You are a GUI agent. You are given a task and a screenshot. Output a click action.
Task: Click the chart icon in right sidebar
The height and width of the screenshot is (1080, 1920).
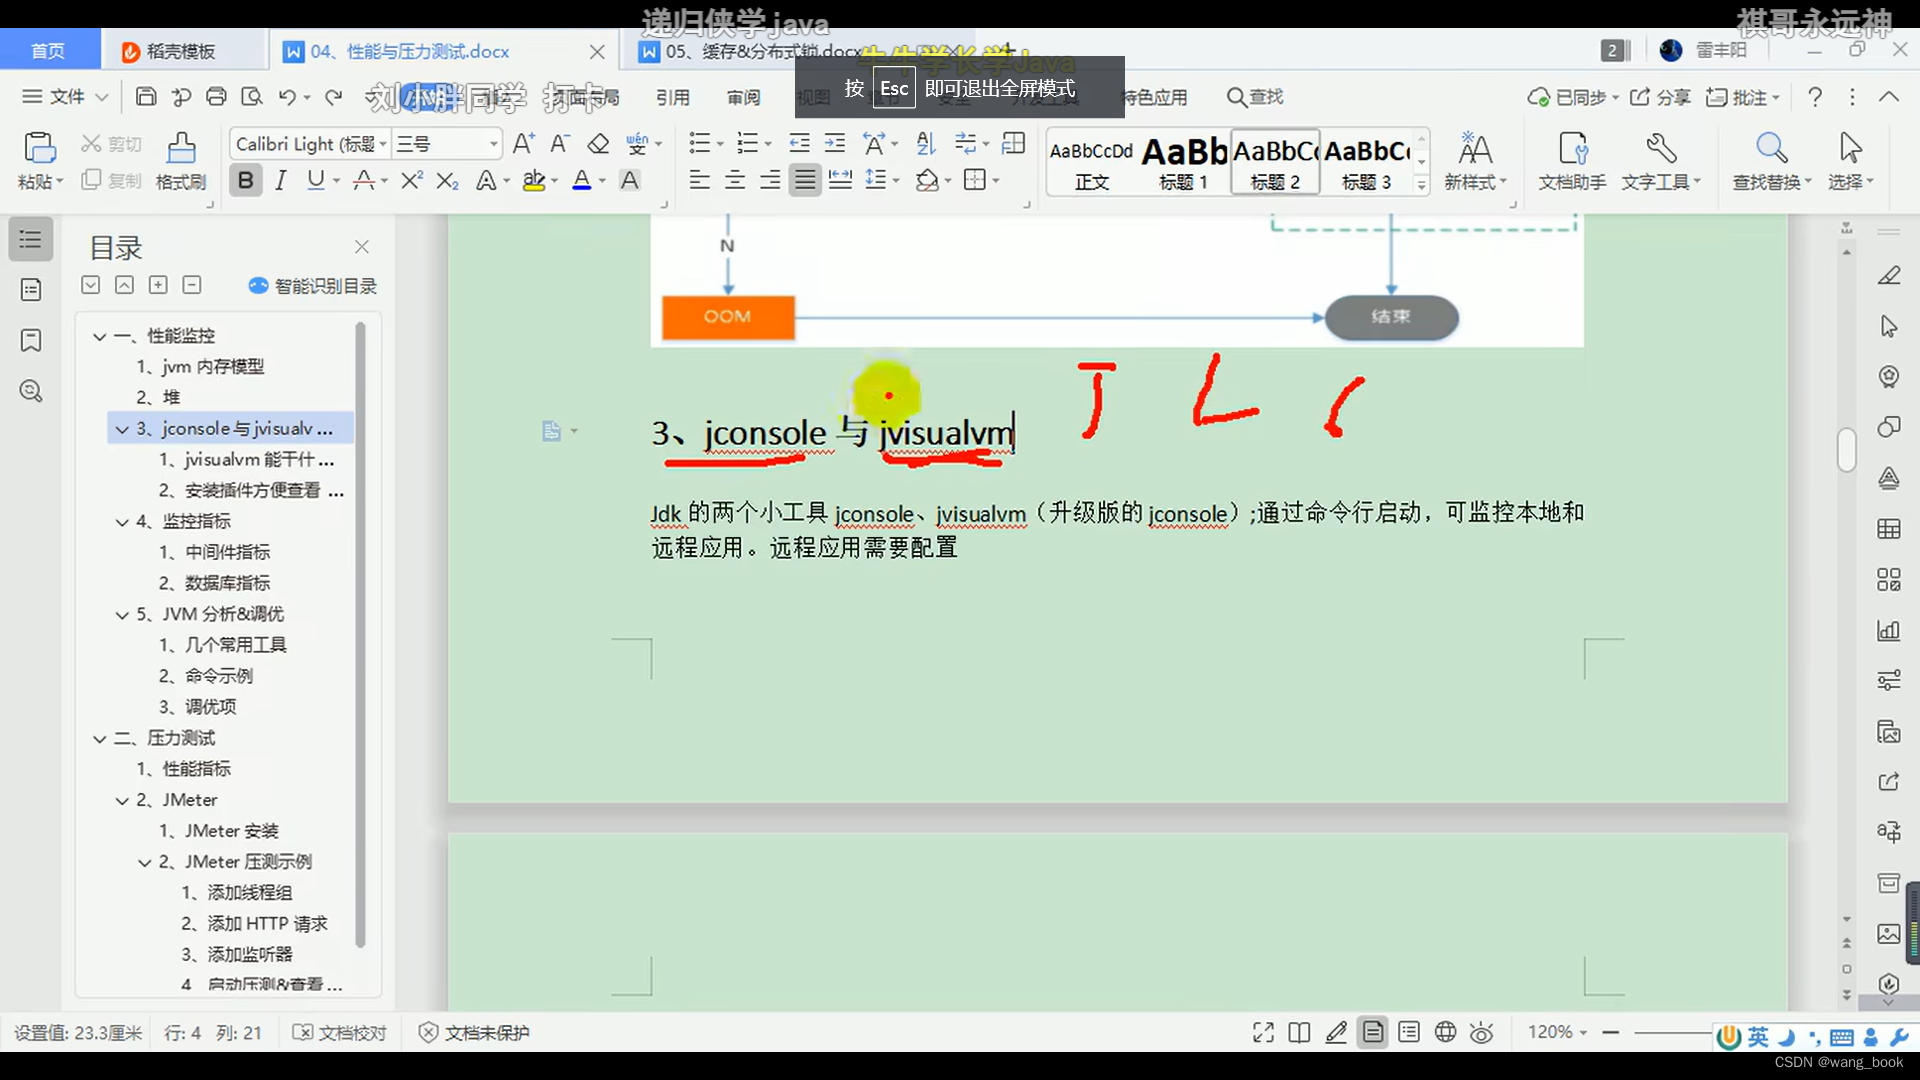click(1889, 630)
